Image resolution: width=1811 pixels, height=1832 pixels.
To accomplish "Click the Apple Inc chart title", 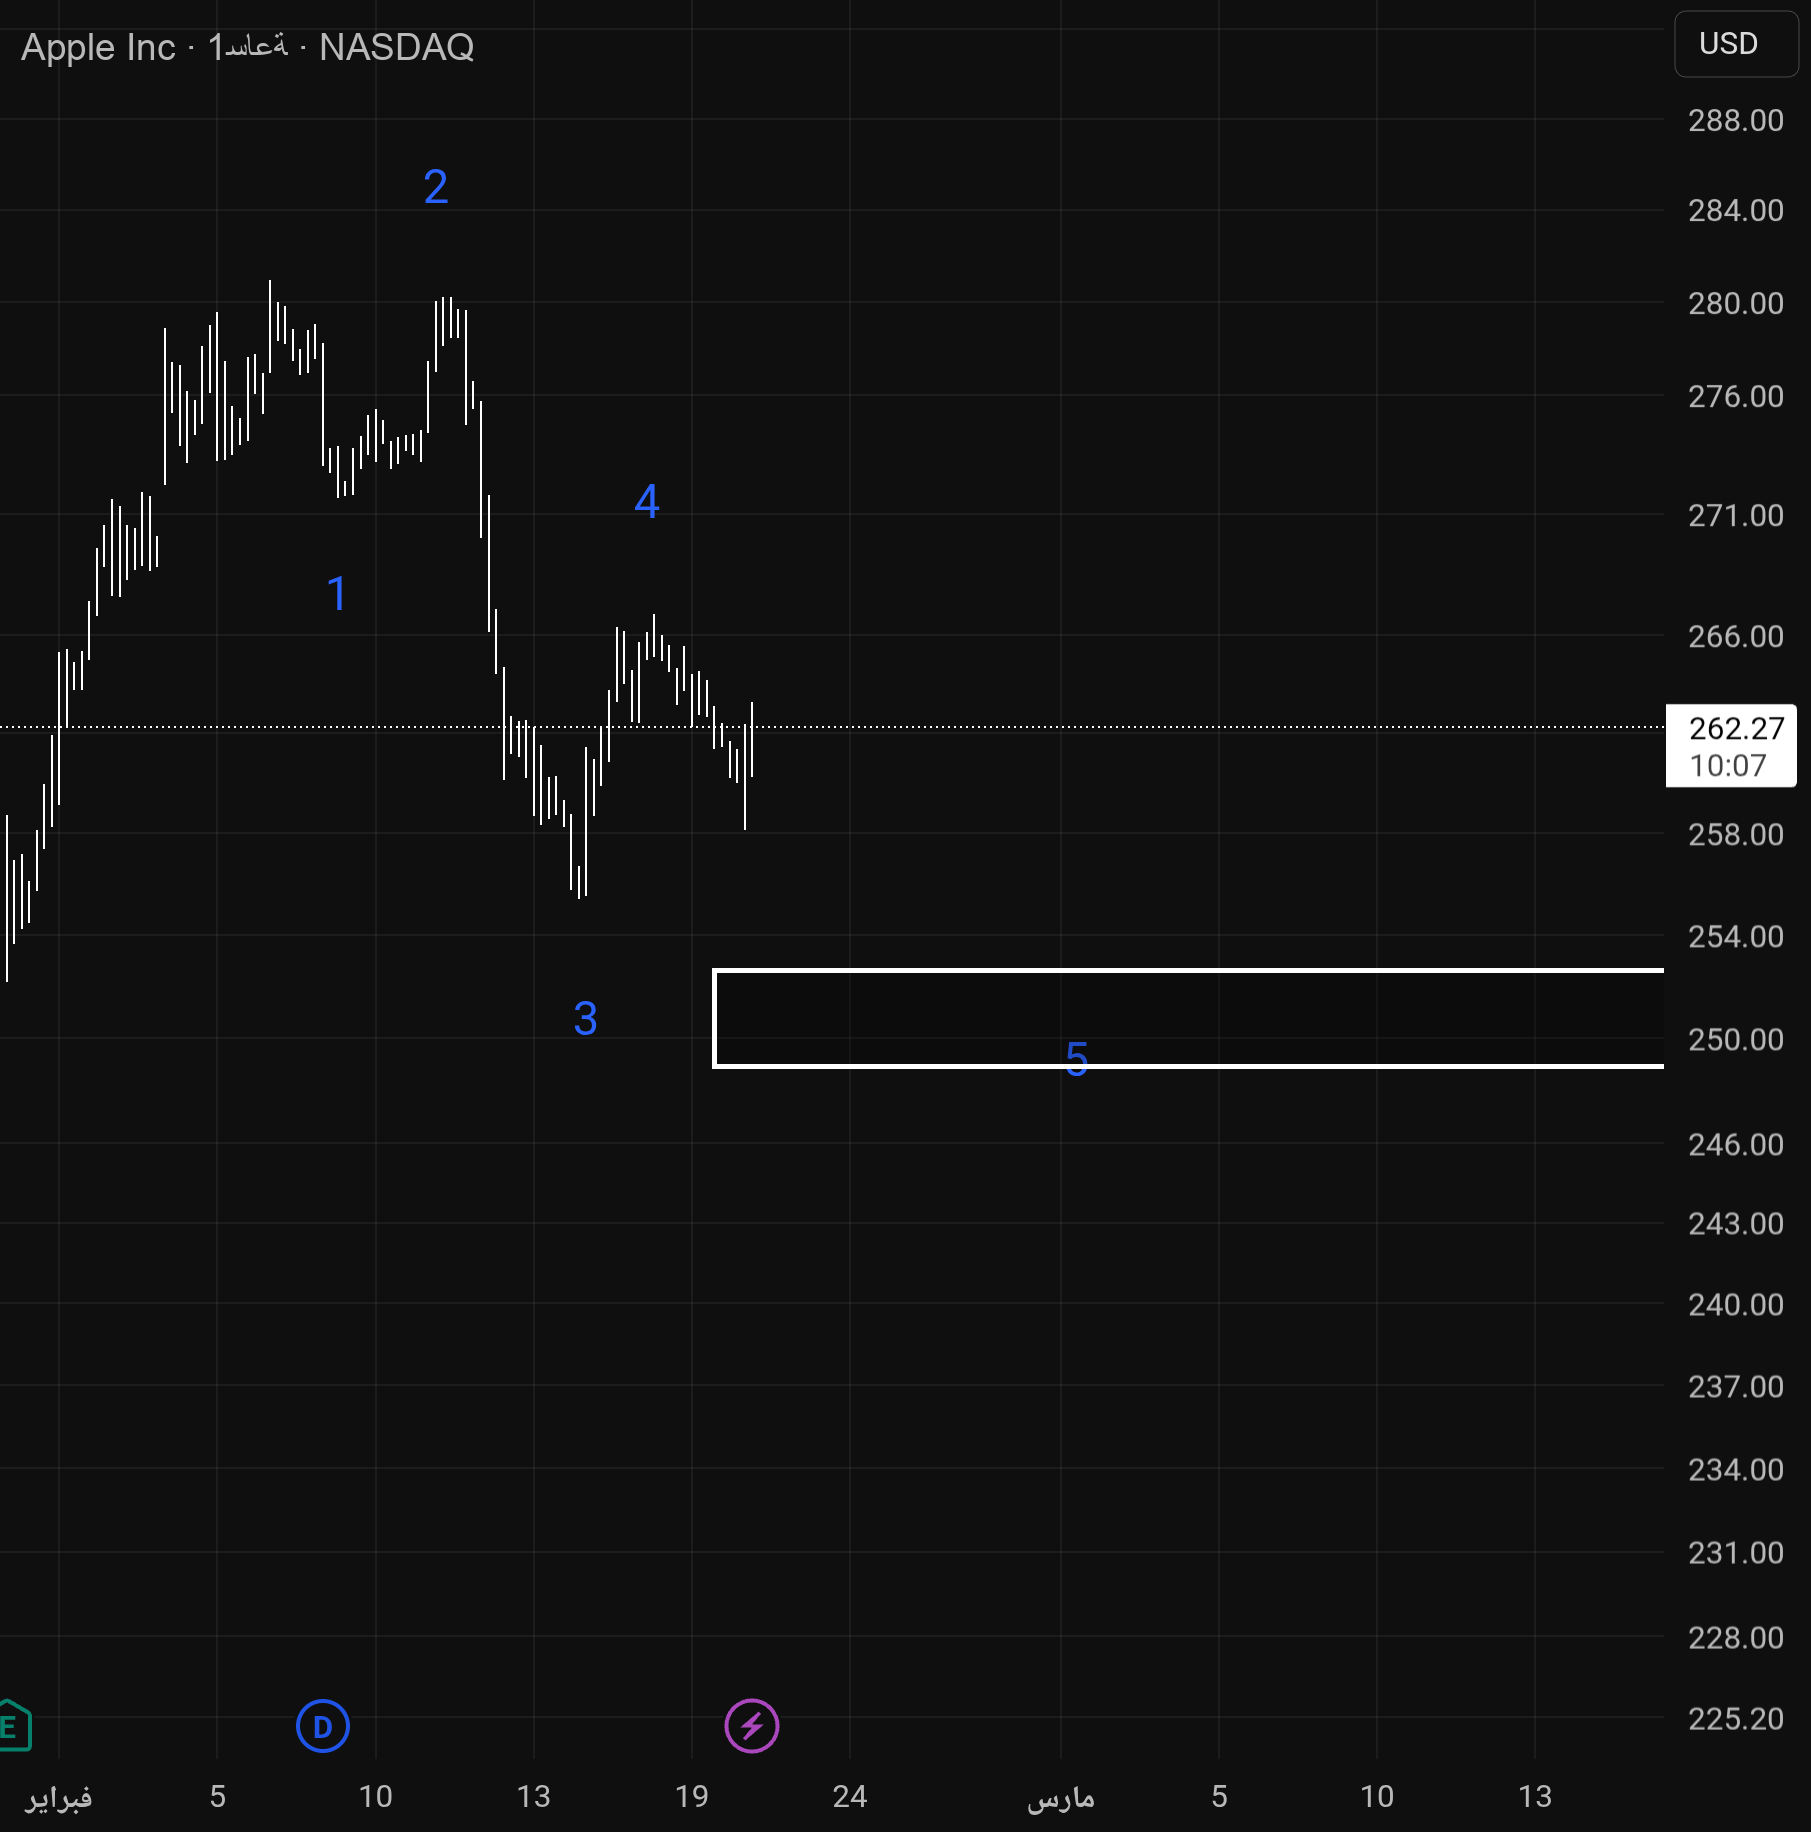I will pos(98,47).
